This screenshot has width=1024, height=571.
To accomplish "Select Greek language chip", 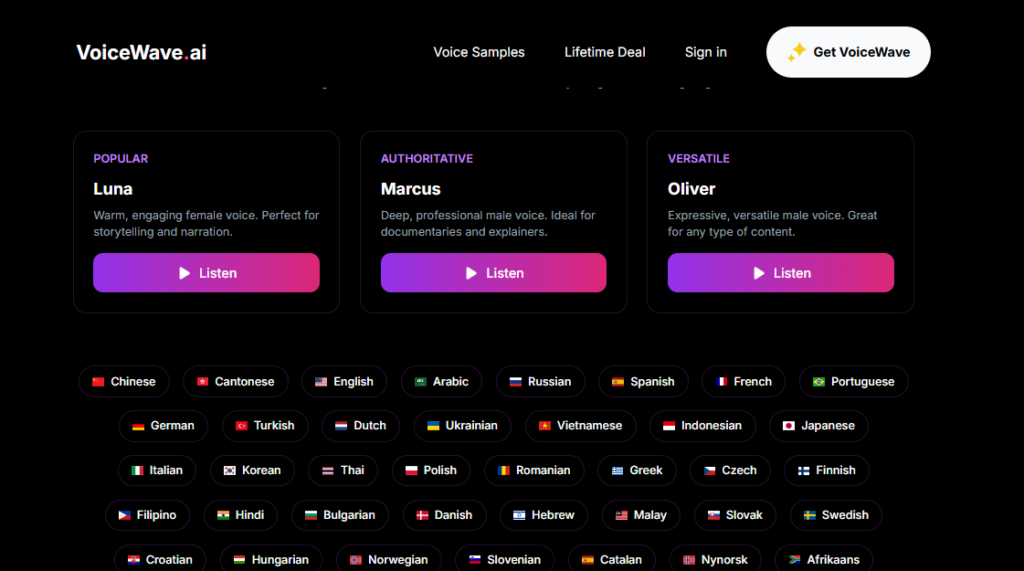I will point(637,470).
